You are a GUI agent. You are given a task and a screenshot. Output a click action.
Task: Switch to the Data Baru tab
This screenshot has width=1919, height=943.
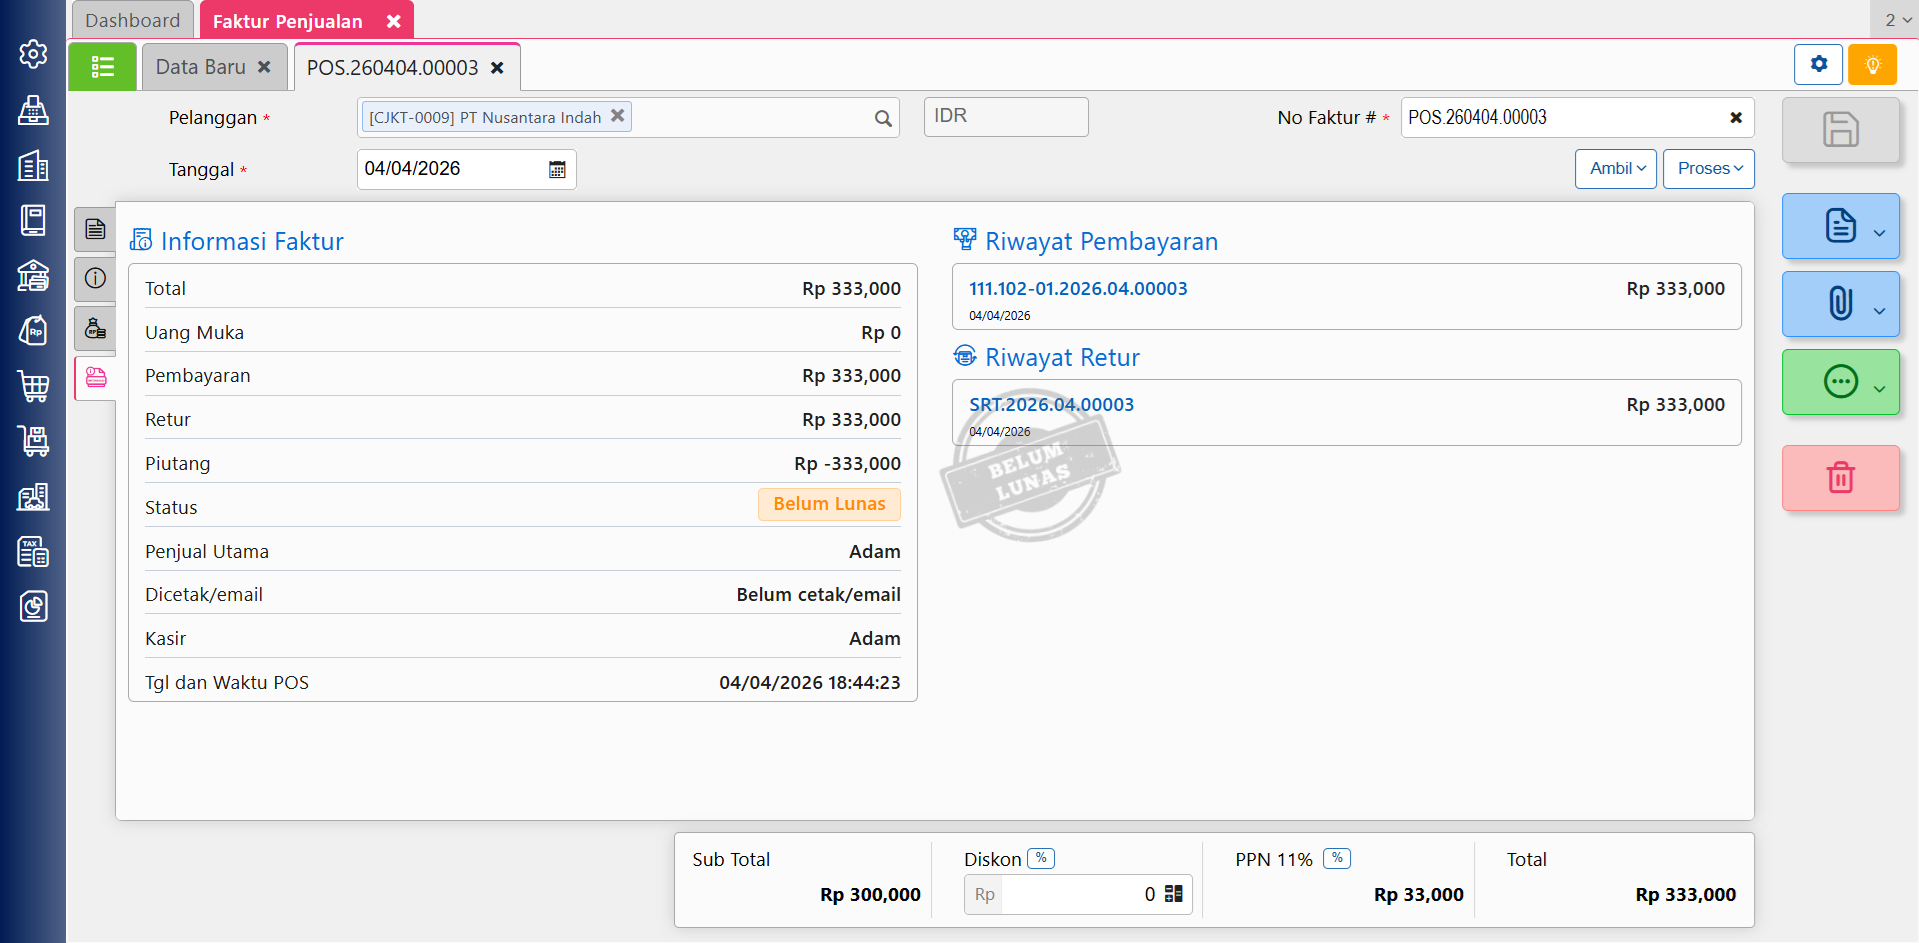(201, 68)
